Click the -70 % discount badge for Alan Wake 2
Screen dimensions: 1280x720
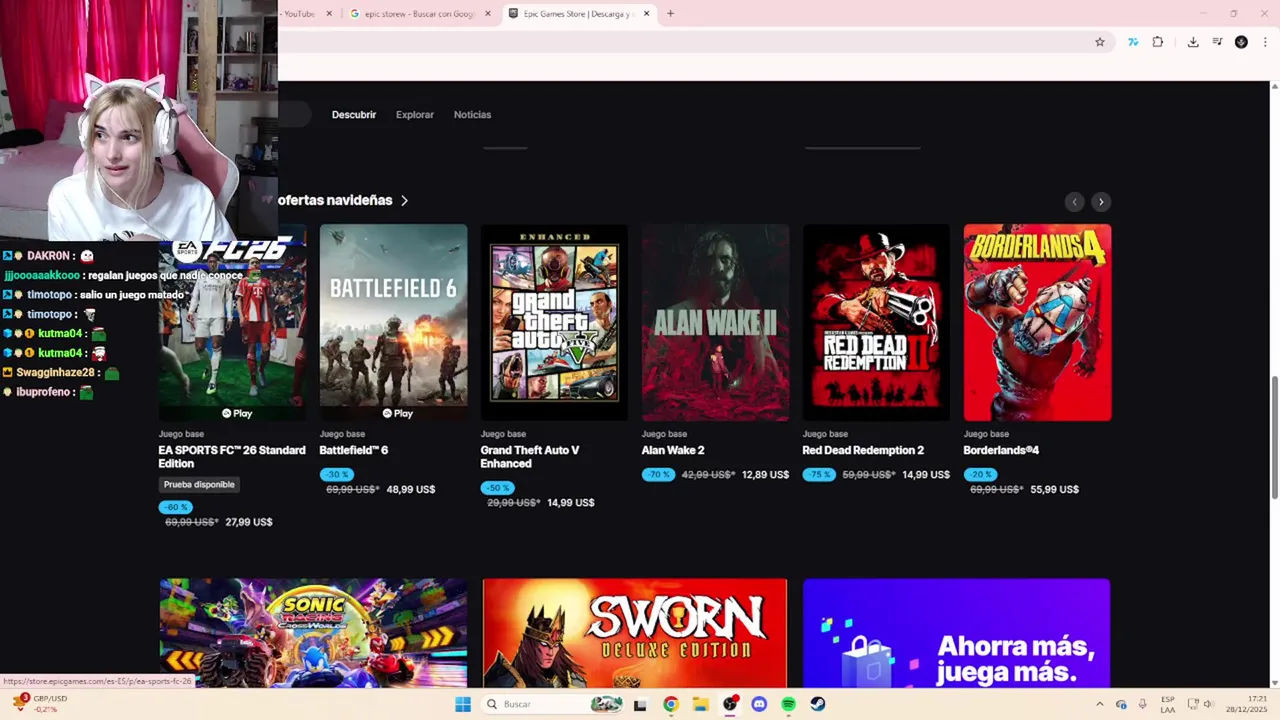pyautogui.click(x=658, y=474)
